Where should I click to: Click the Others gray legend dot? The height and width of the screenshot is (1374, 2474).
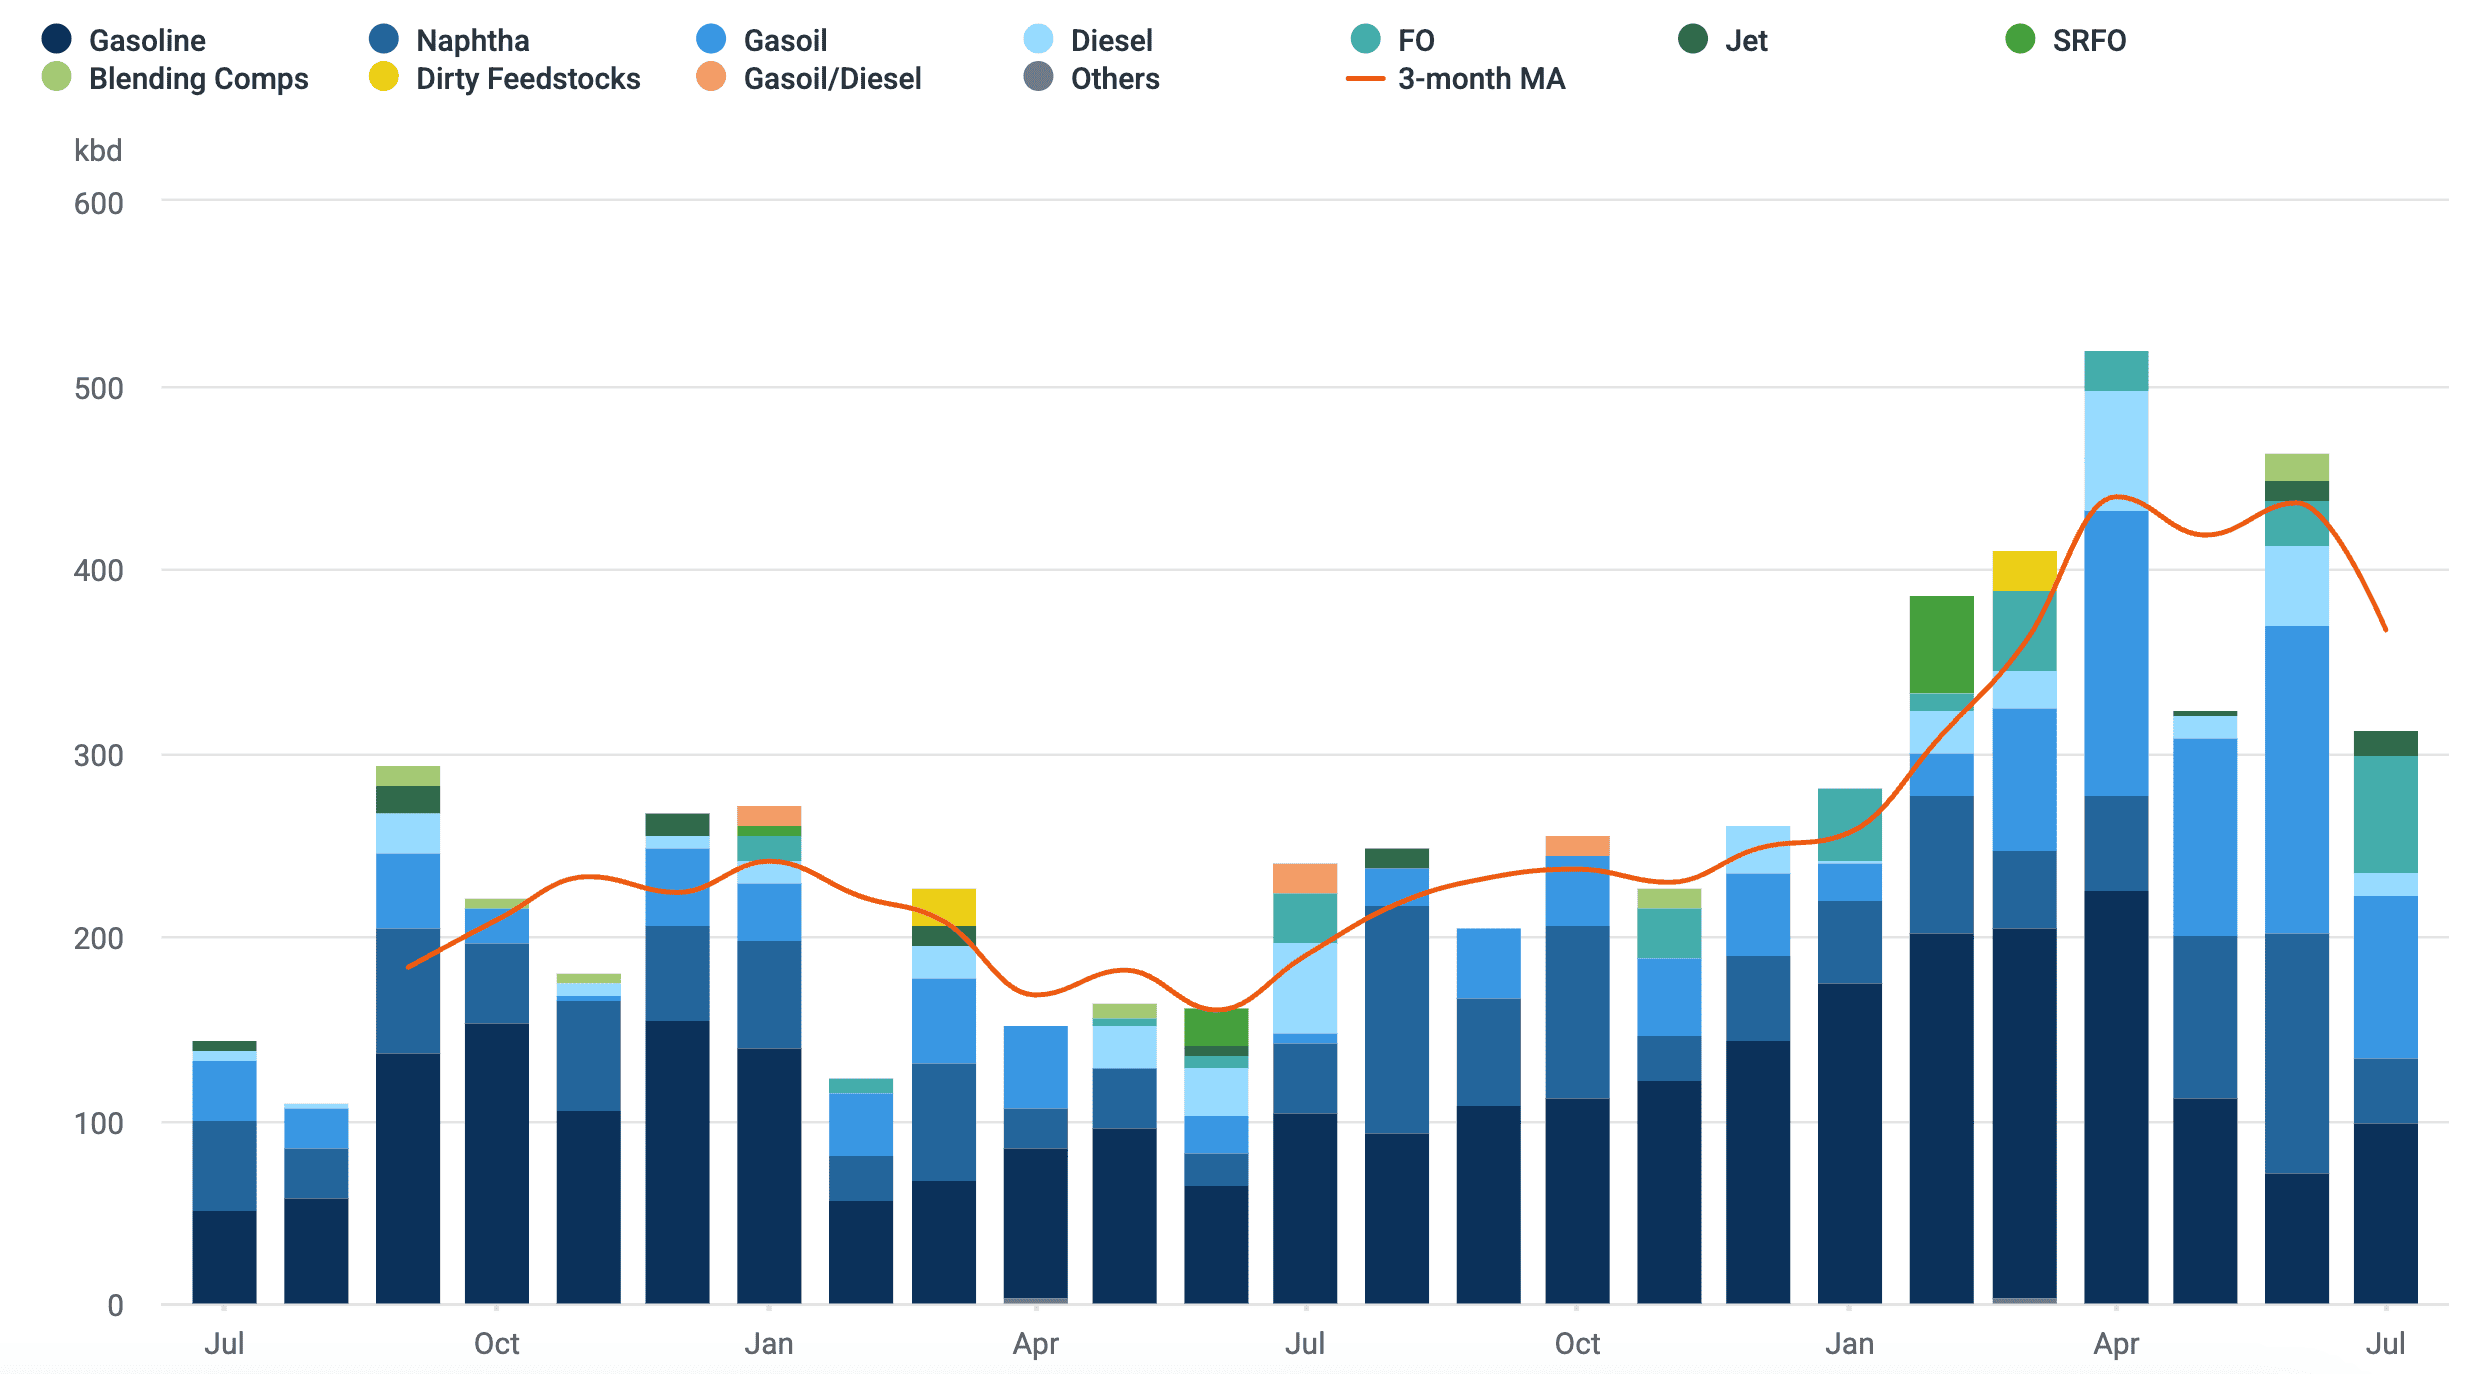(x=1038, y=77)
